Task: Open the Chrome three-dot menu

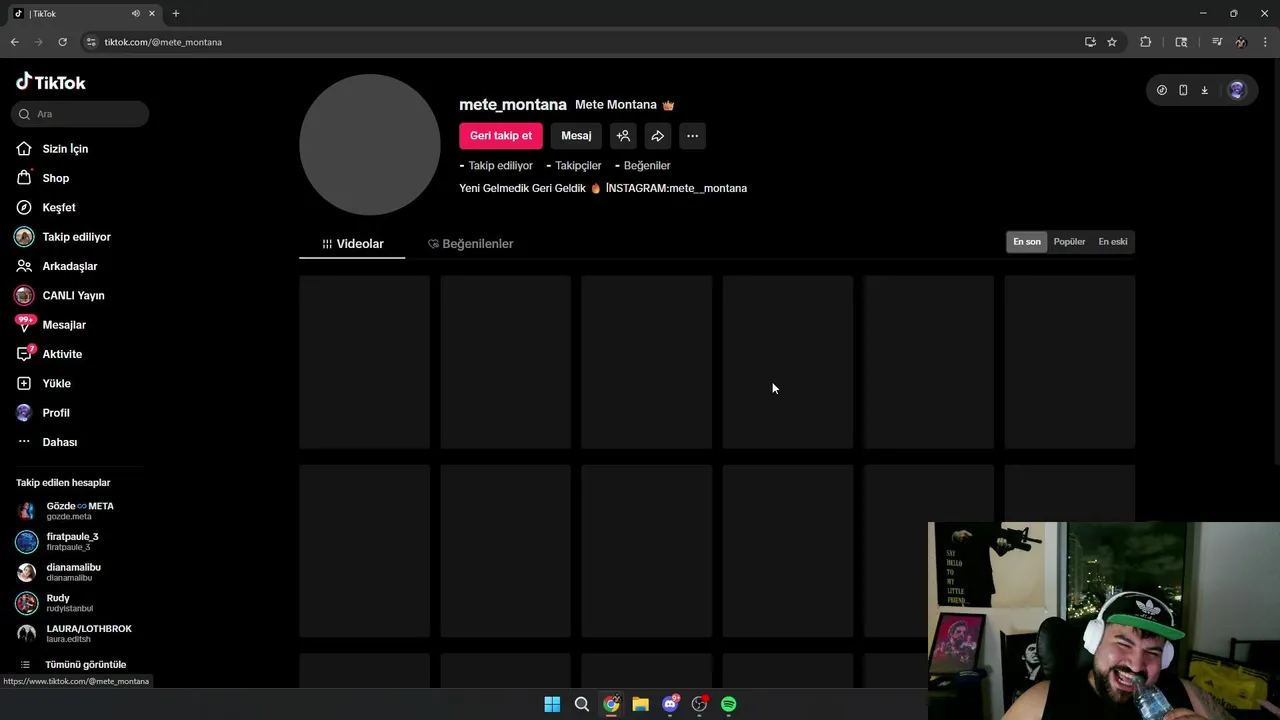Action: [x=1265, y=42]
